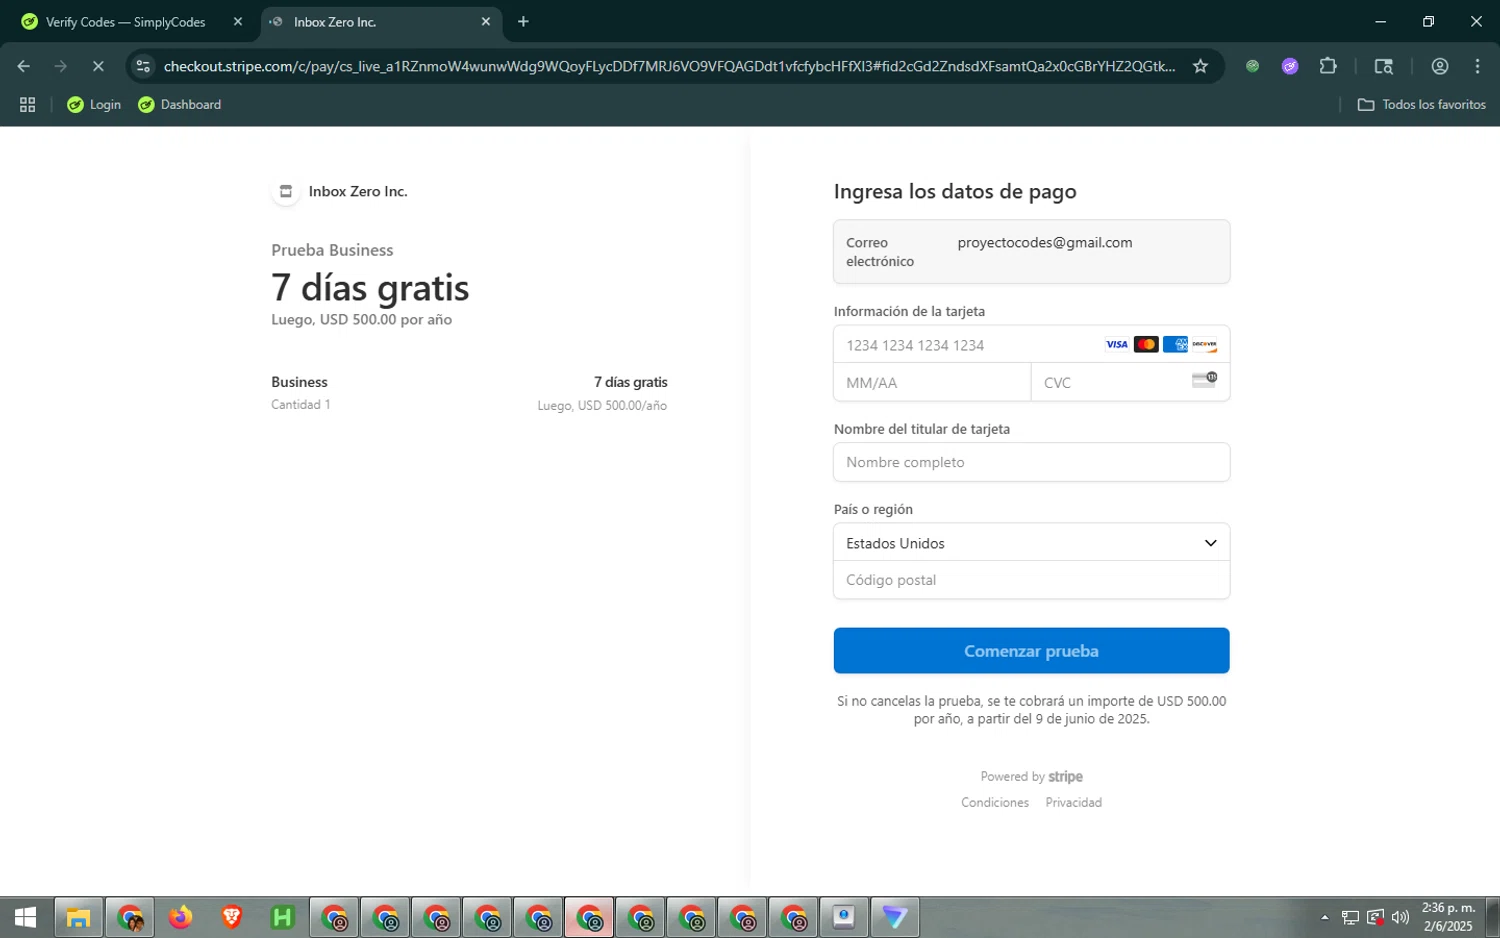Open the Login bookmark

pyautogui.click(x=94, y=104)
